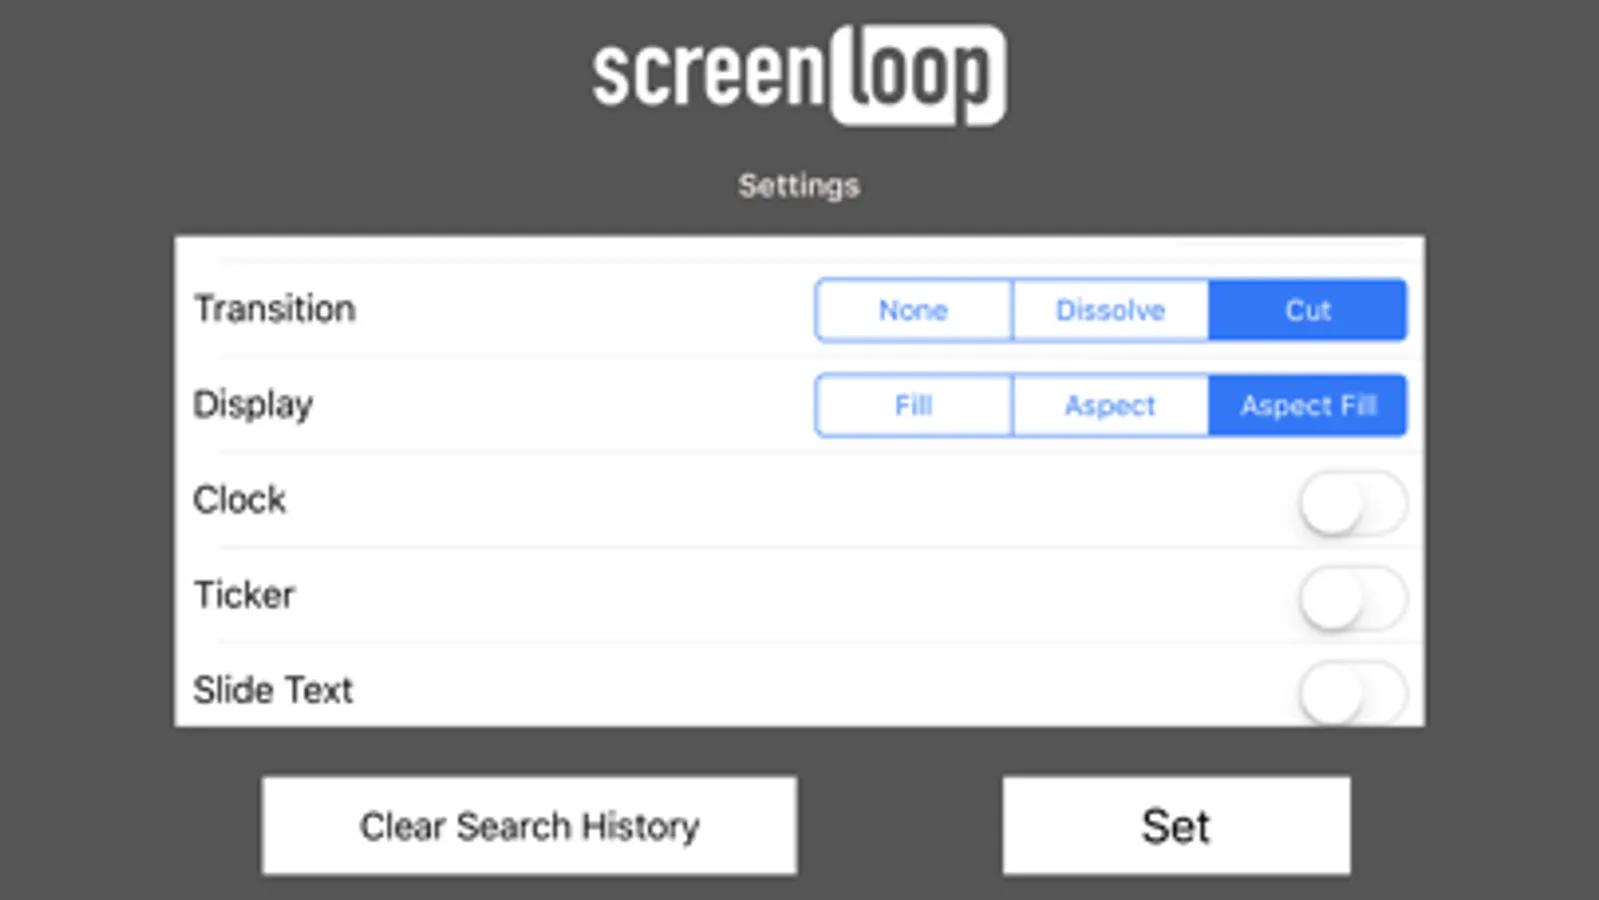
Task: Set display mode to Fill
Action: tap(913, 405)
